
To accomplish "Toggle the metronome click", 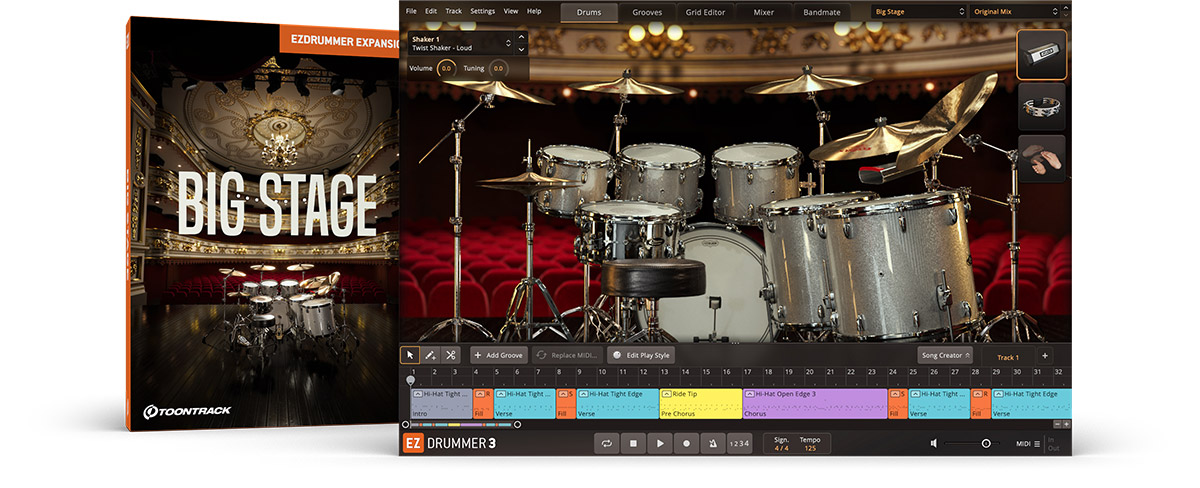I will [x=712, y=443].
